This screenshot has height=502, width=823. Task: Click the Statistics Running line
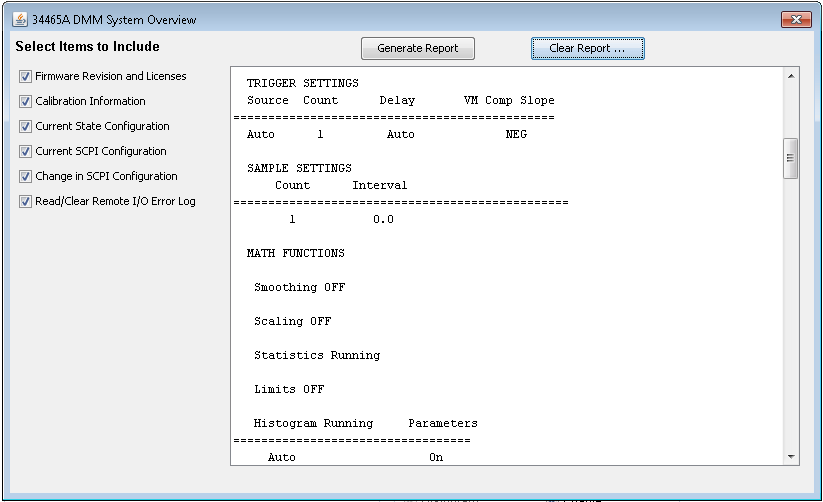click(x=317, y=355)
